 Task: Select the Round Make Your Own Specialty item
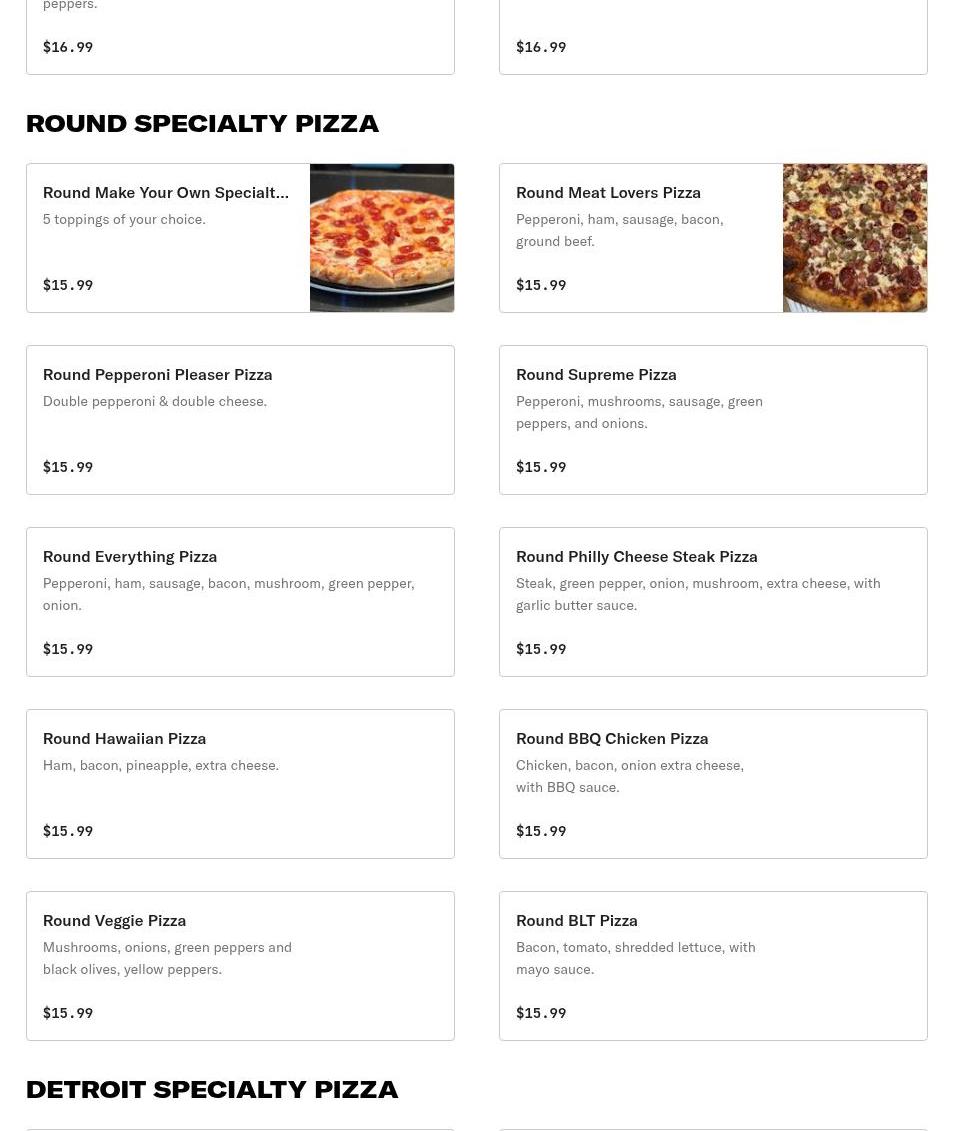coord(240,238)
